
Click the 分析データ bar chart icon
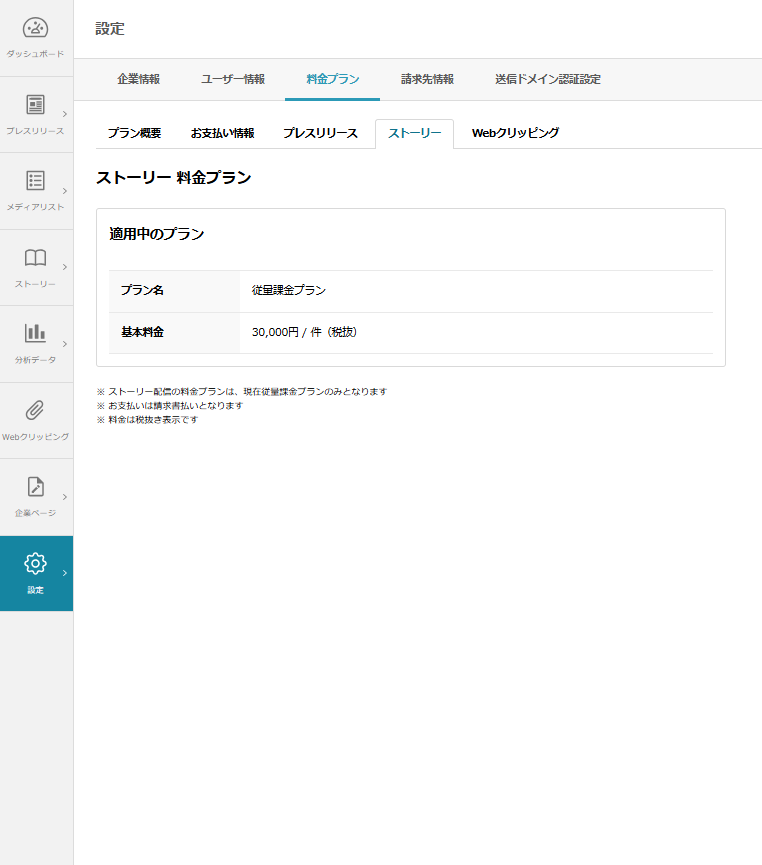click(36, 333)
